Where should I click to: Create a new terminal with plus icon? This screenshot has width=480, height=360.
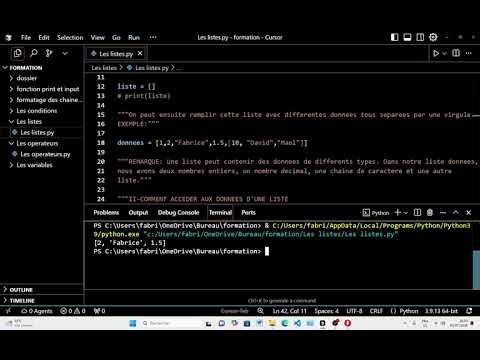pyautogui.click(x=397, y=212)
